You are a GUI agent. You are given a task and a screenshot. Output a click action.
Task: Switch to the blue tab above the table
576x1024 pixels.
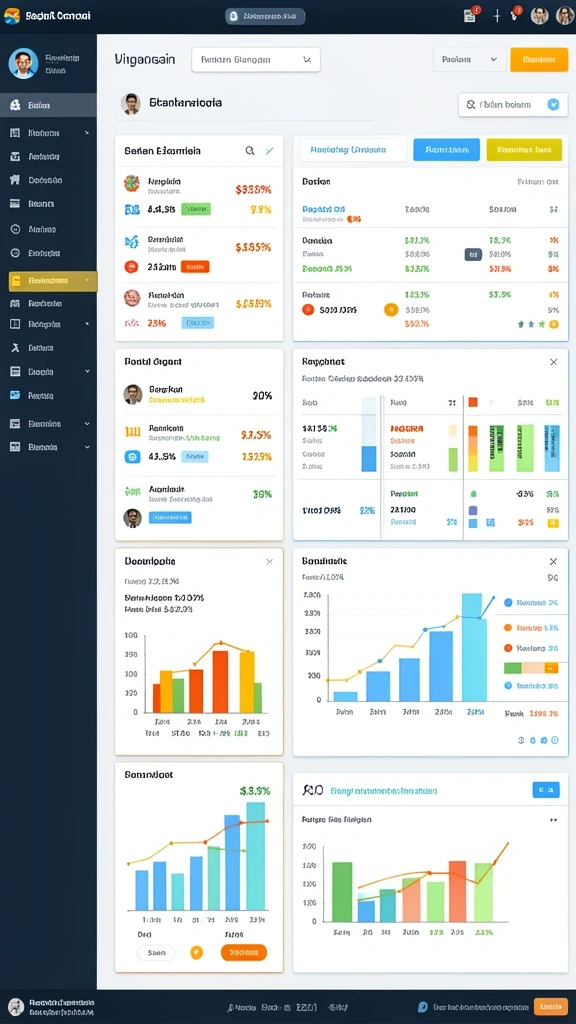[447, 150]
